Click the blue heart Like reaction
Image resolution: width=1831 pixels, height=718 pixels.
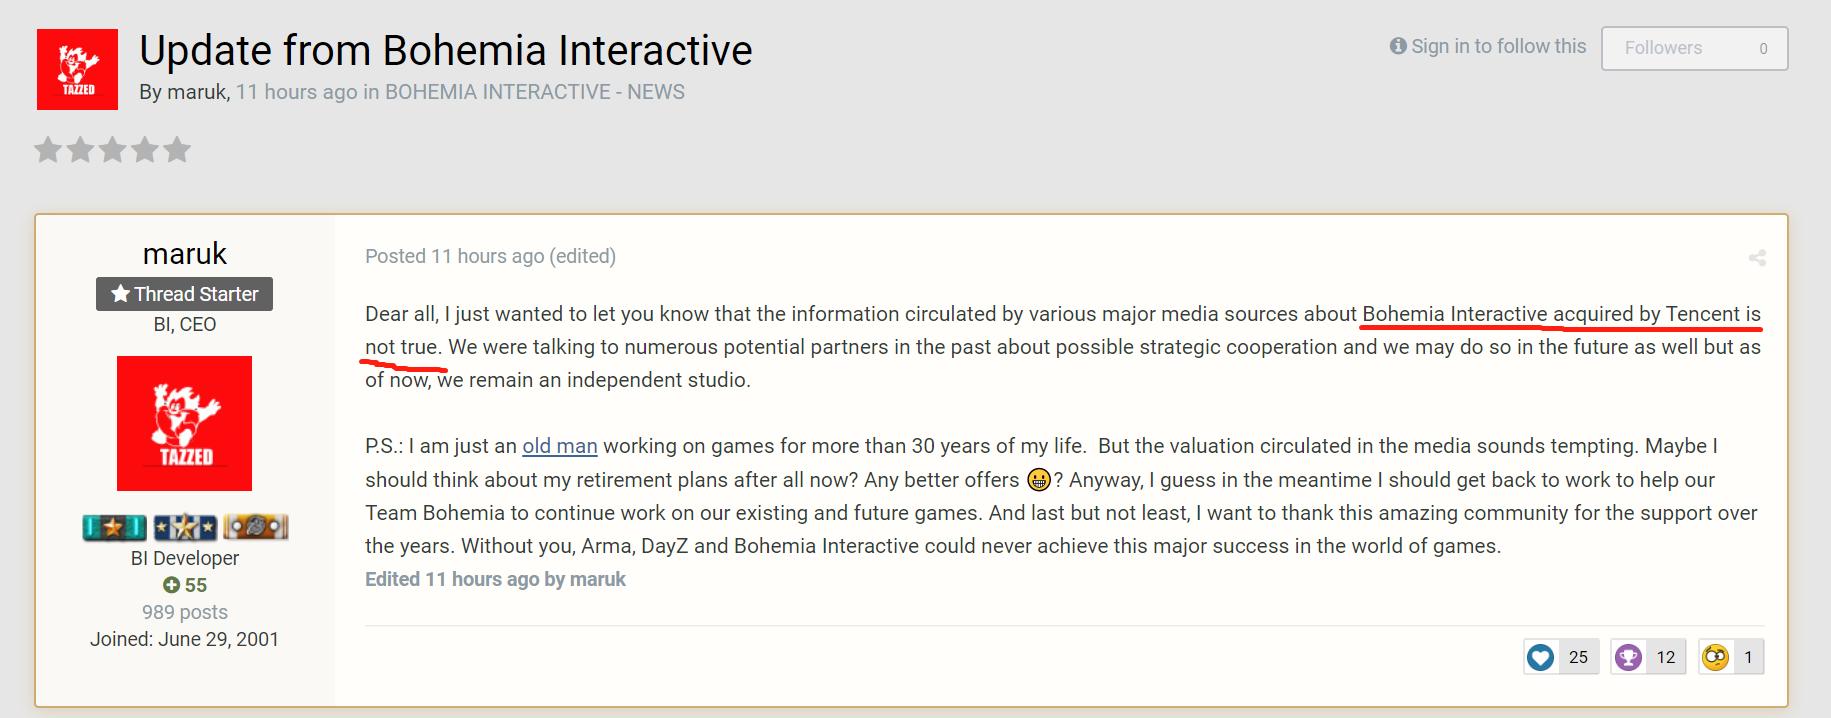[x=1541, y=657]
